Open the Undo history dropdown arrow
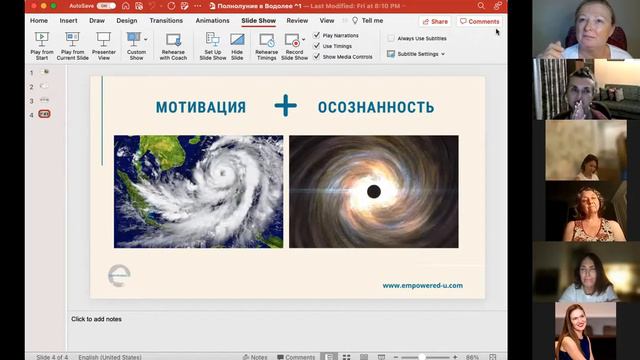This screenshot has width=640, height=360. (x=161, y=6)
